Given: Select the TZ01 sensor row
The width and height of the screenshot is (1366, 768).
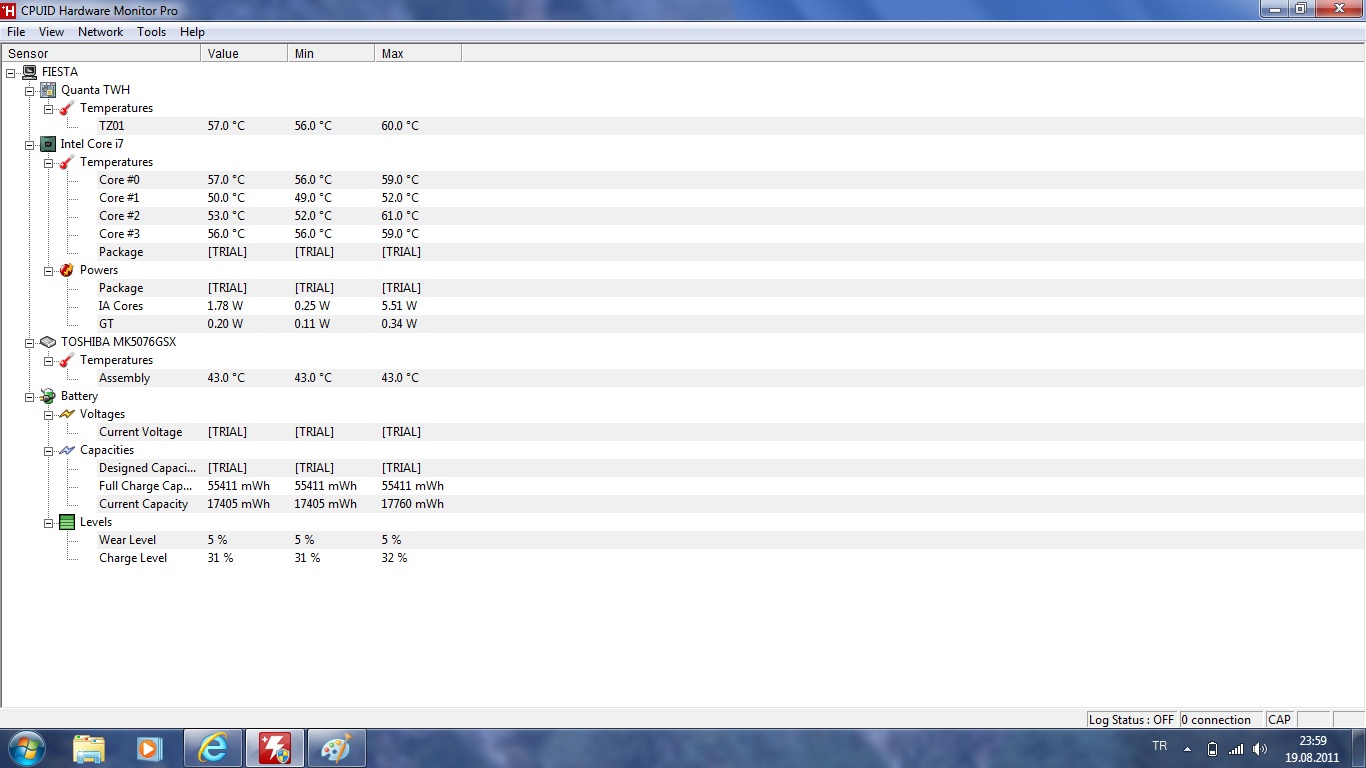Looking at the screenshot, I should (x=683, y=126).
